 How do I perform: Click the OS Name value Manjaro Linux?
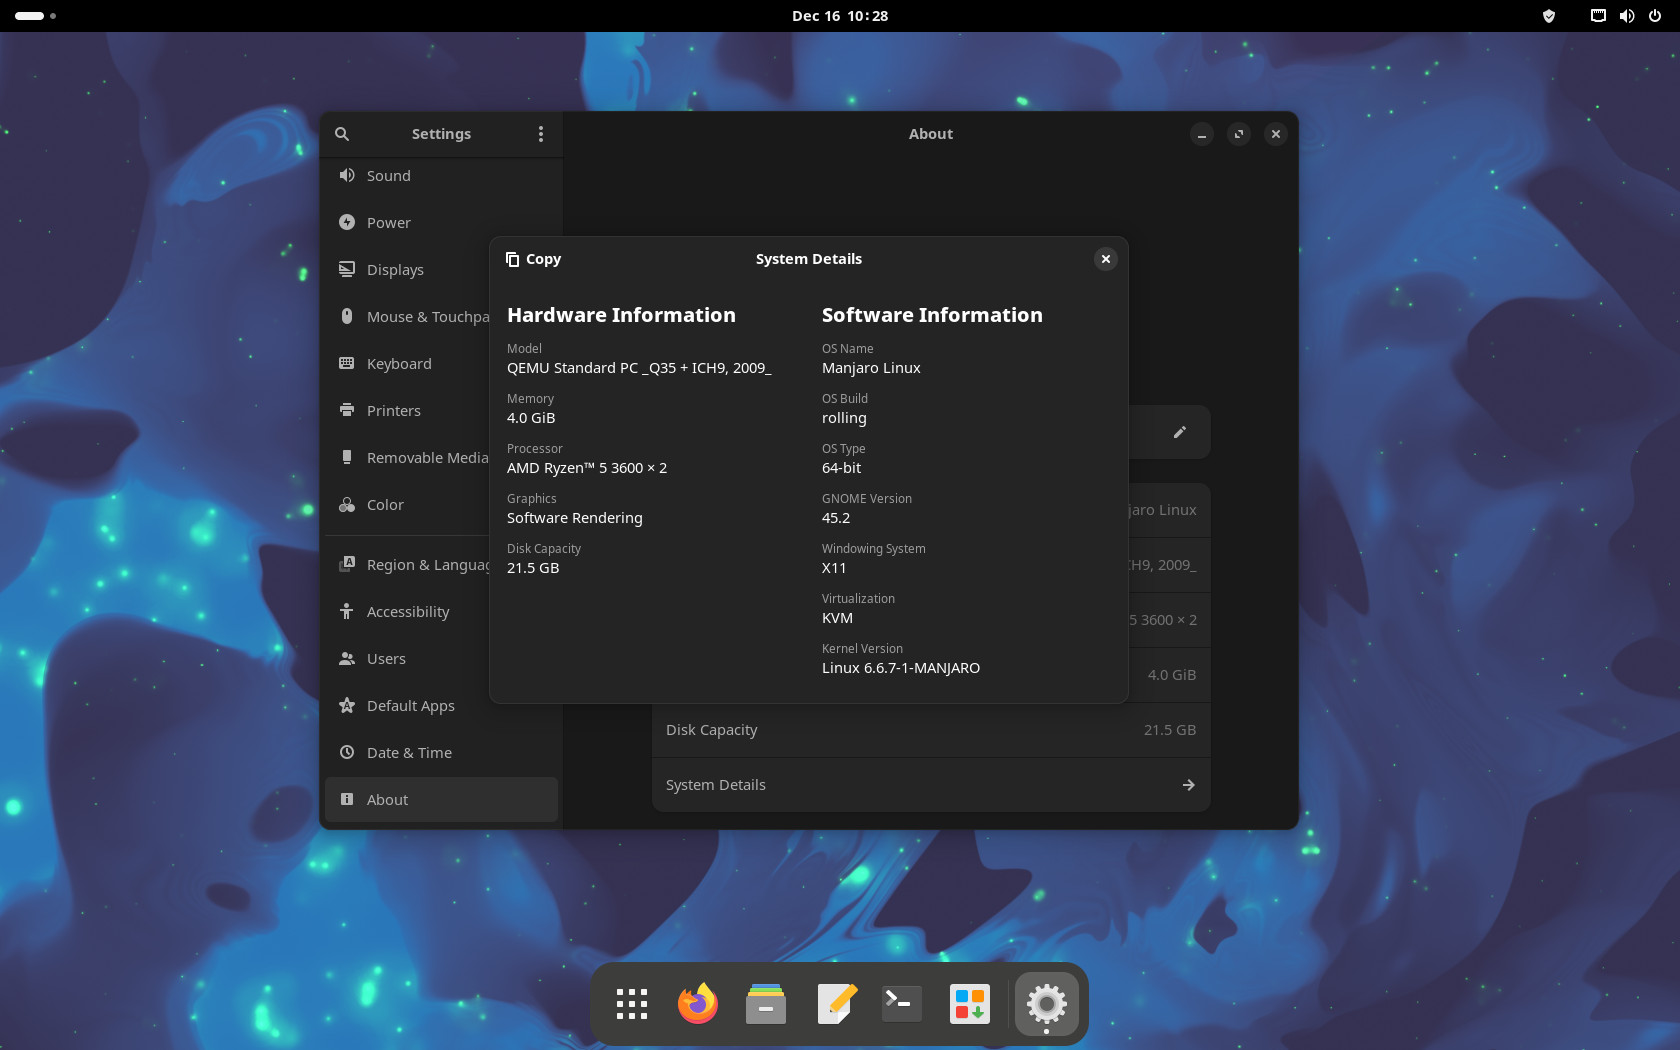pos(871,368)
